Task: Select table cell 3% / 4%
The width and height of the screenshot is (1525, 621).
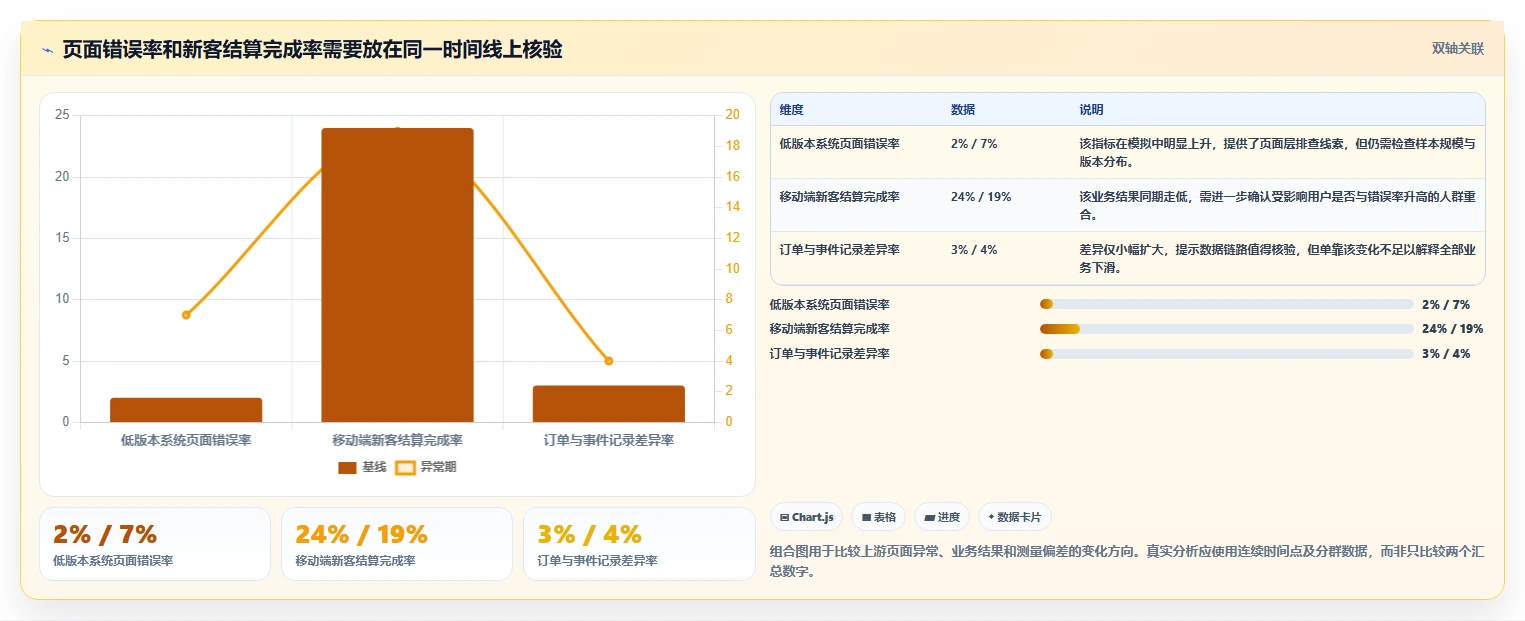Action: (974, 250)
